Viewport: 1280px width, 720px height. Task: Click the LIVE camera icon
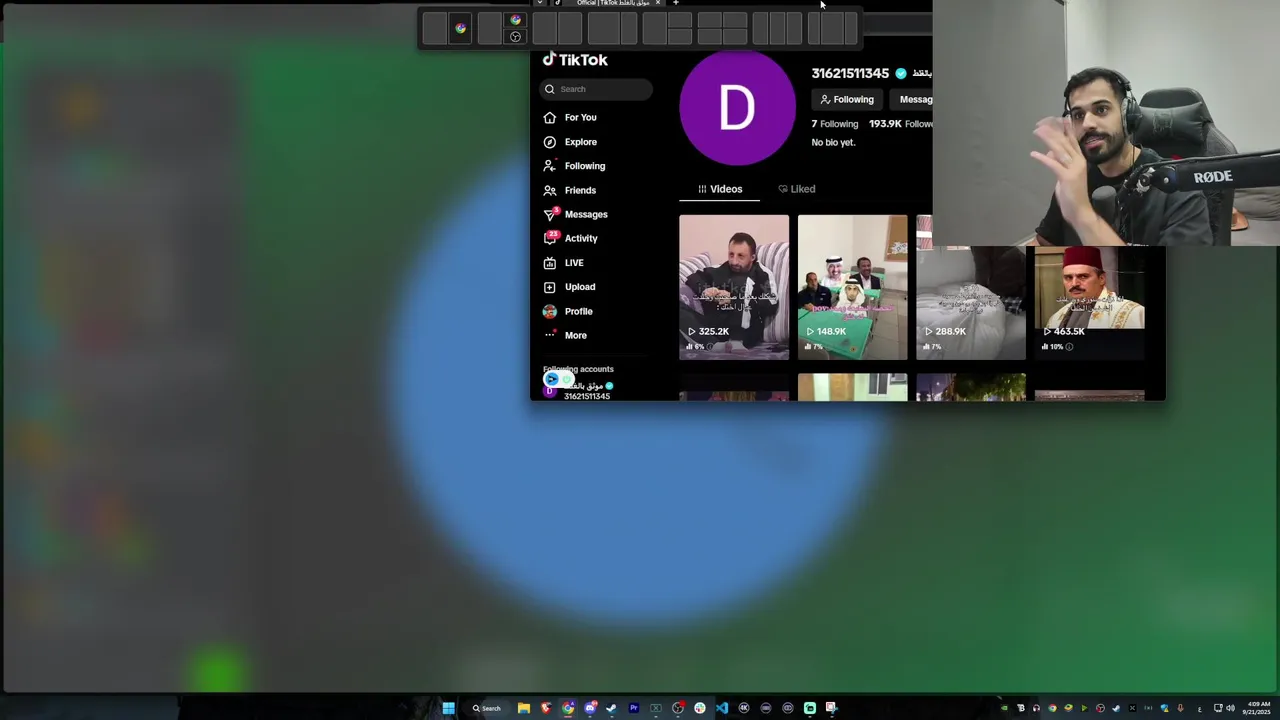tap(549, 263)
